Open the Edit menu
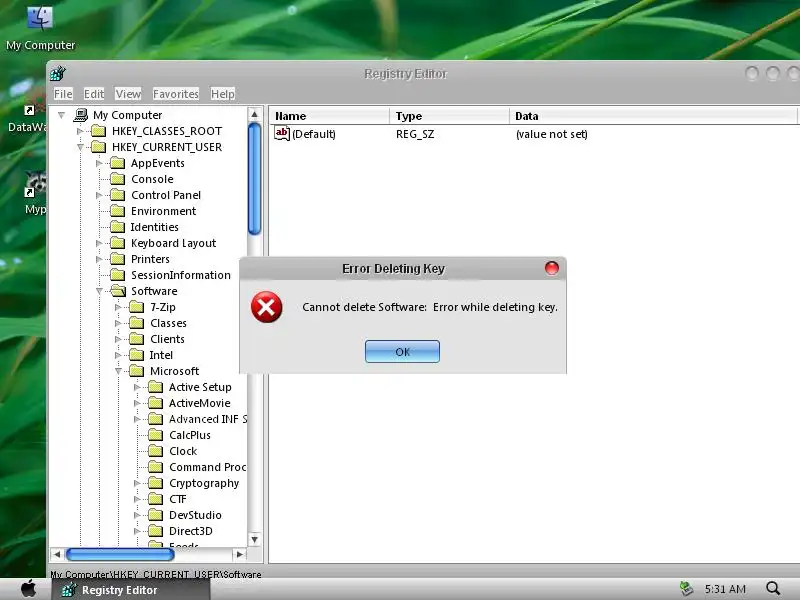The image size is (800, 600). click(94, 94)
